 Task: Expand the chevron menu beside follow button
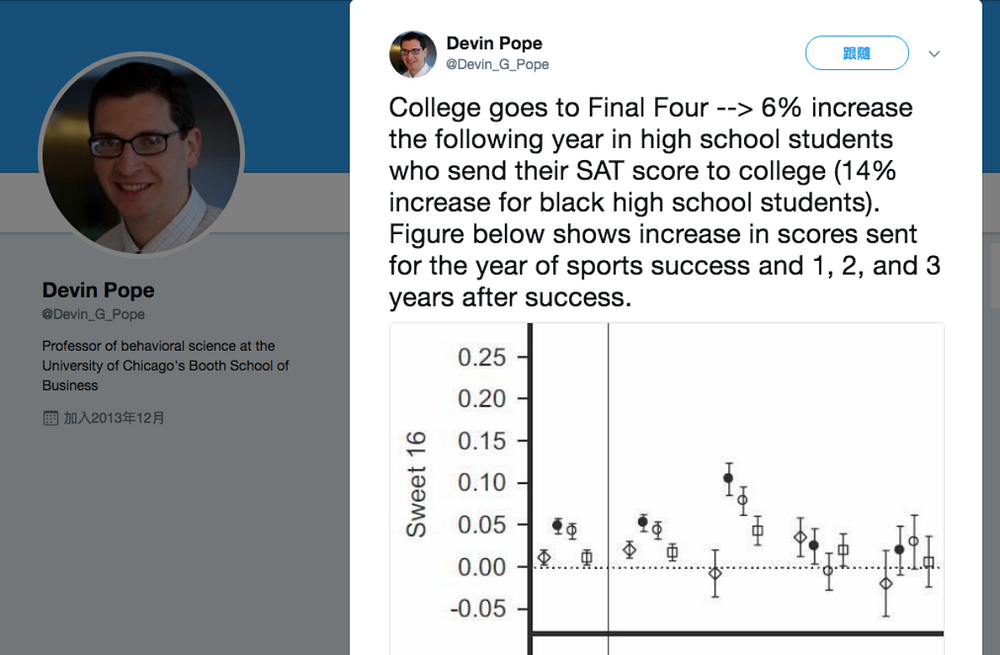934,53
